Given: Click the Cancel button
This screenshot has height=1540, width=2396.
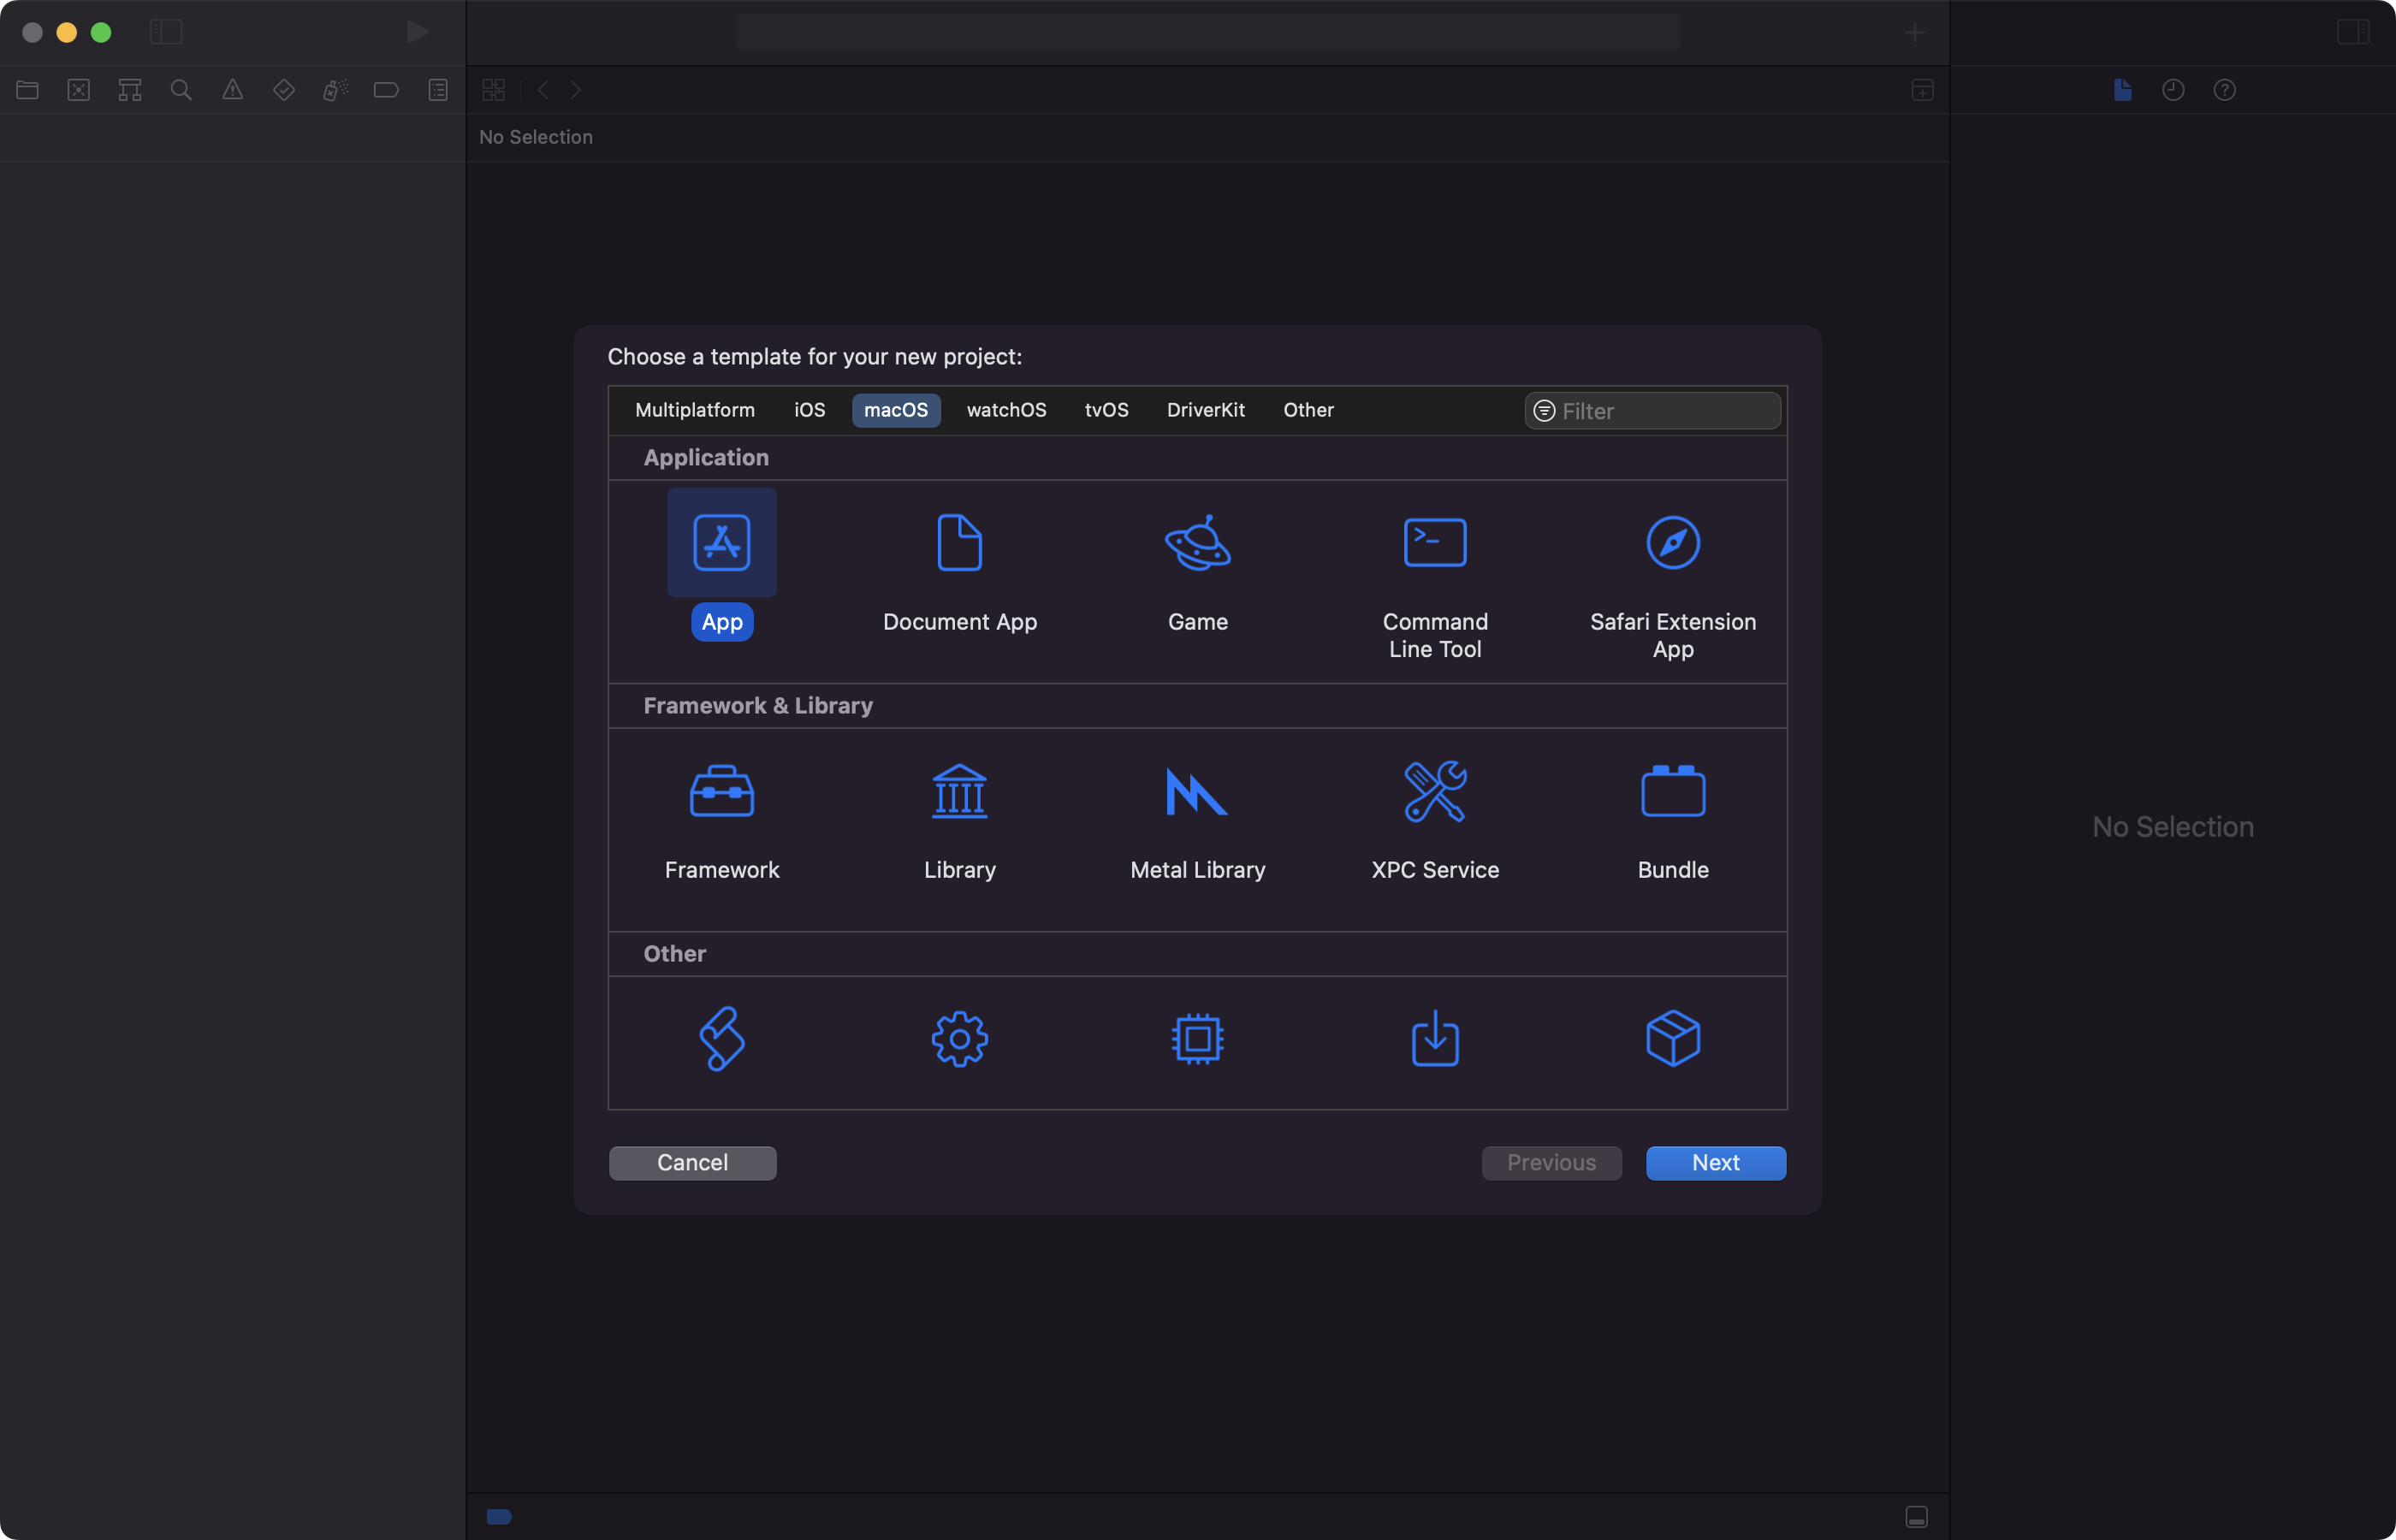Looking at the screenshot, I should click(x=692, y=1163).
